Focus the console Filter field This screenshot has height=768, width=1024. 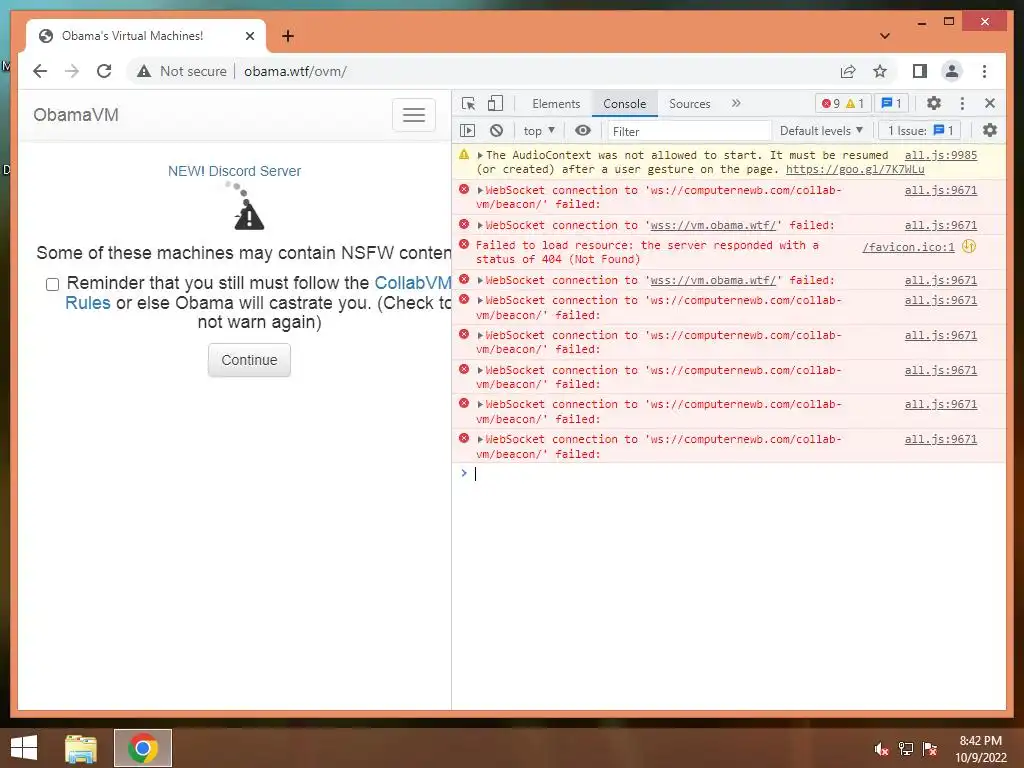(690, 131)
